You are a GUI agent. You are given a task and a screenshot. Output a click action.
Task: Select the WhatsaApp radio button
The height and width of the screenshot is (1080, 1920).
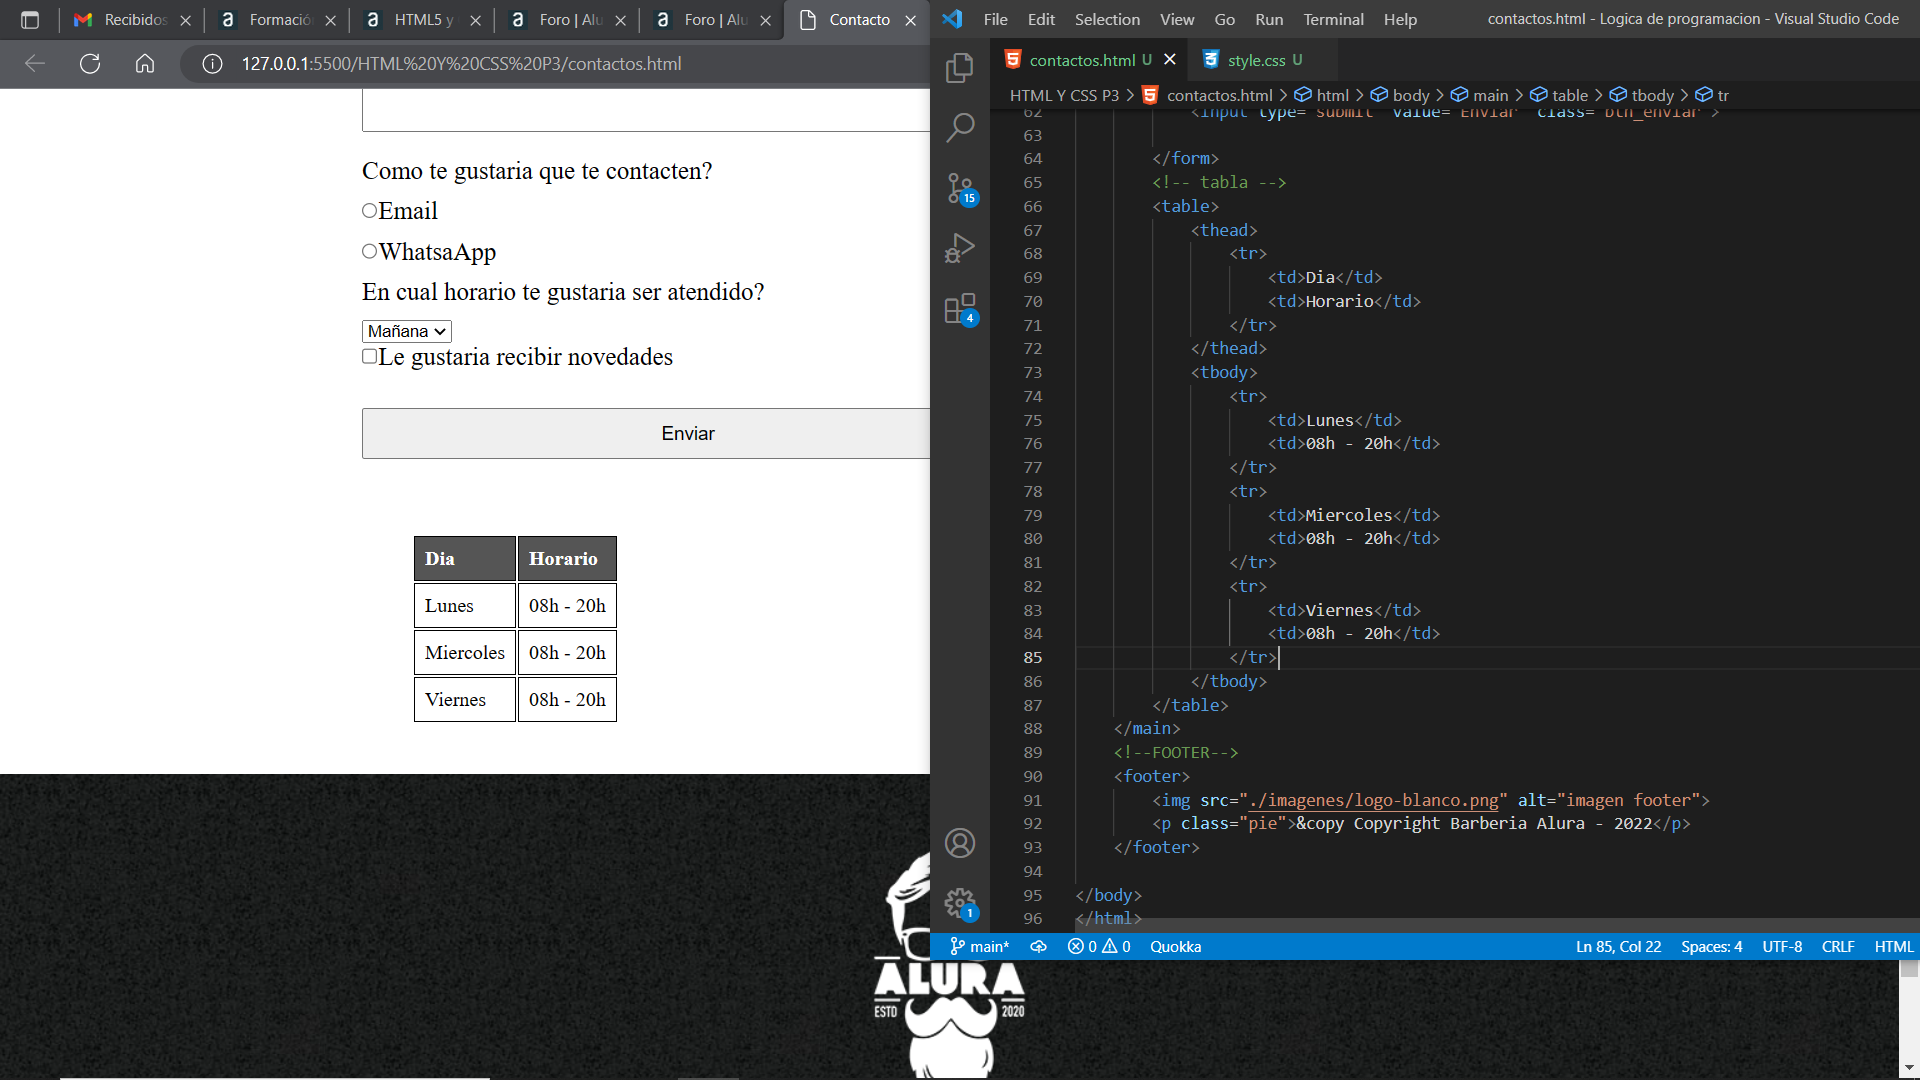369,251
